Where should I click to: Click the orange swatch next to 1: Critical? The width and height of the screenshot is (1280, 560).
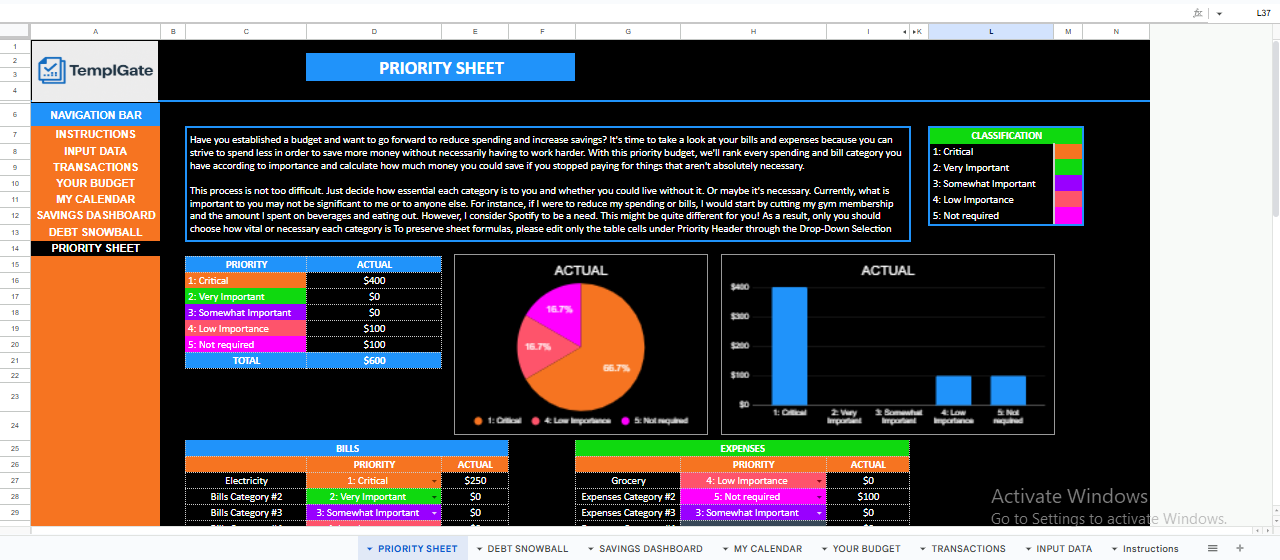1068,152
